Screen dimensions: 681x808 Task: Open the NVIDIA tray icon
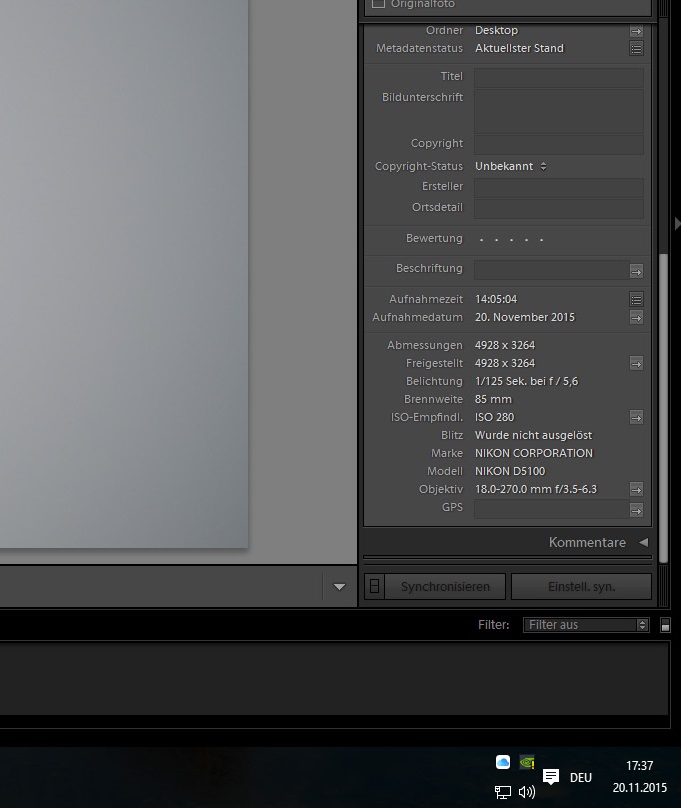point(526,762)
